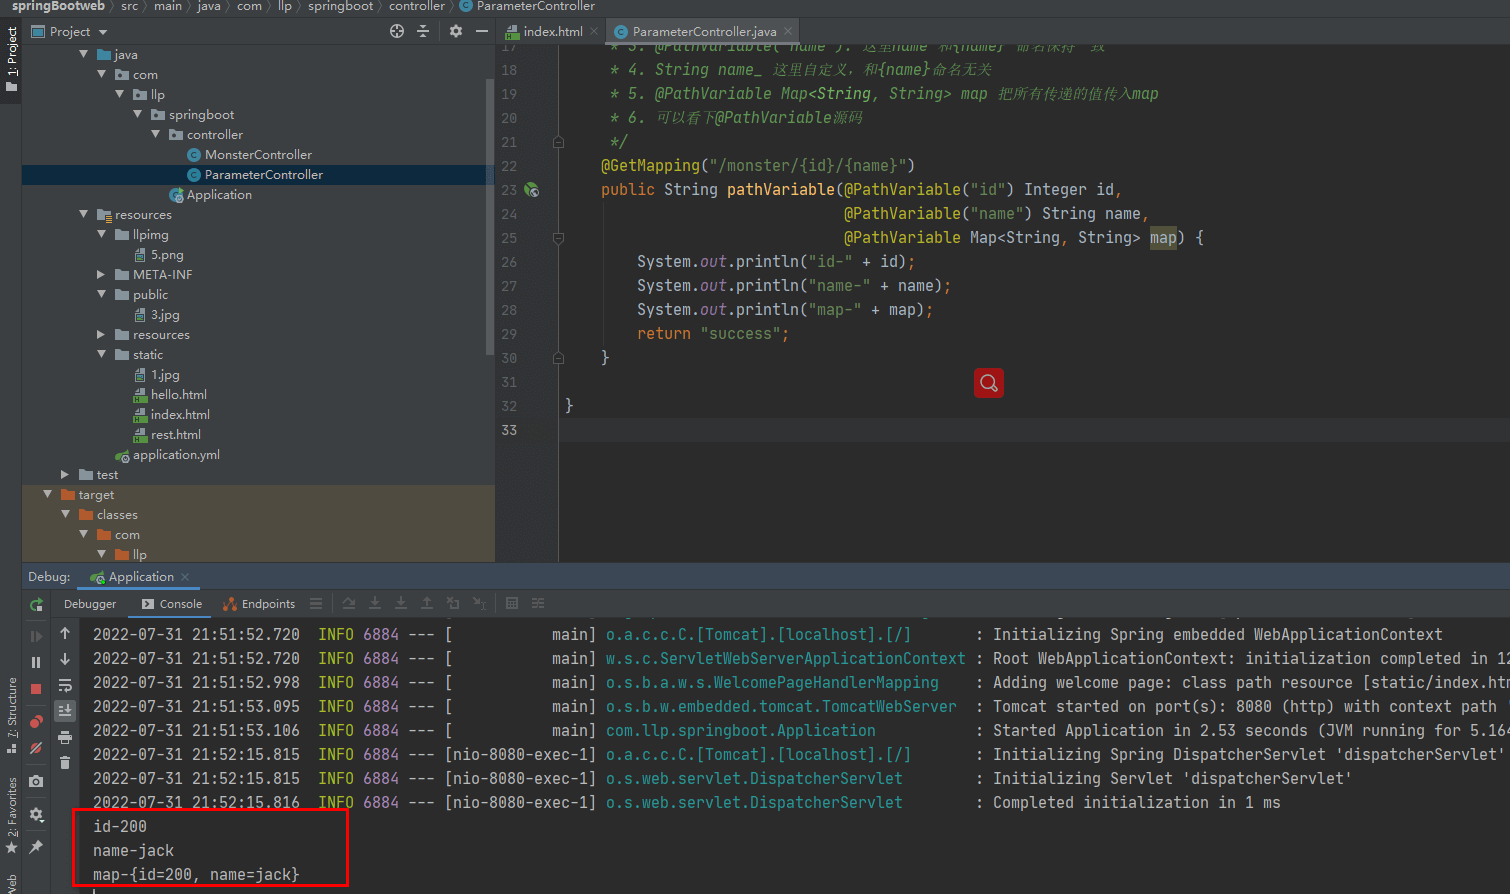The height and width of the screenshot is (894, 1510).
Task: Open View Breakpoints red circles icon
Action: tap(36, 721)
